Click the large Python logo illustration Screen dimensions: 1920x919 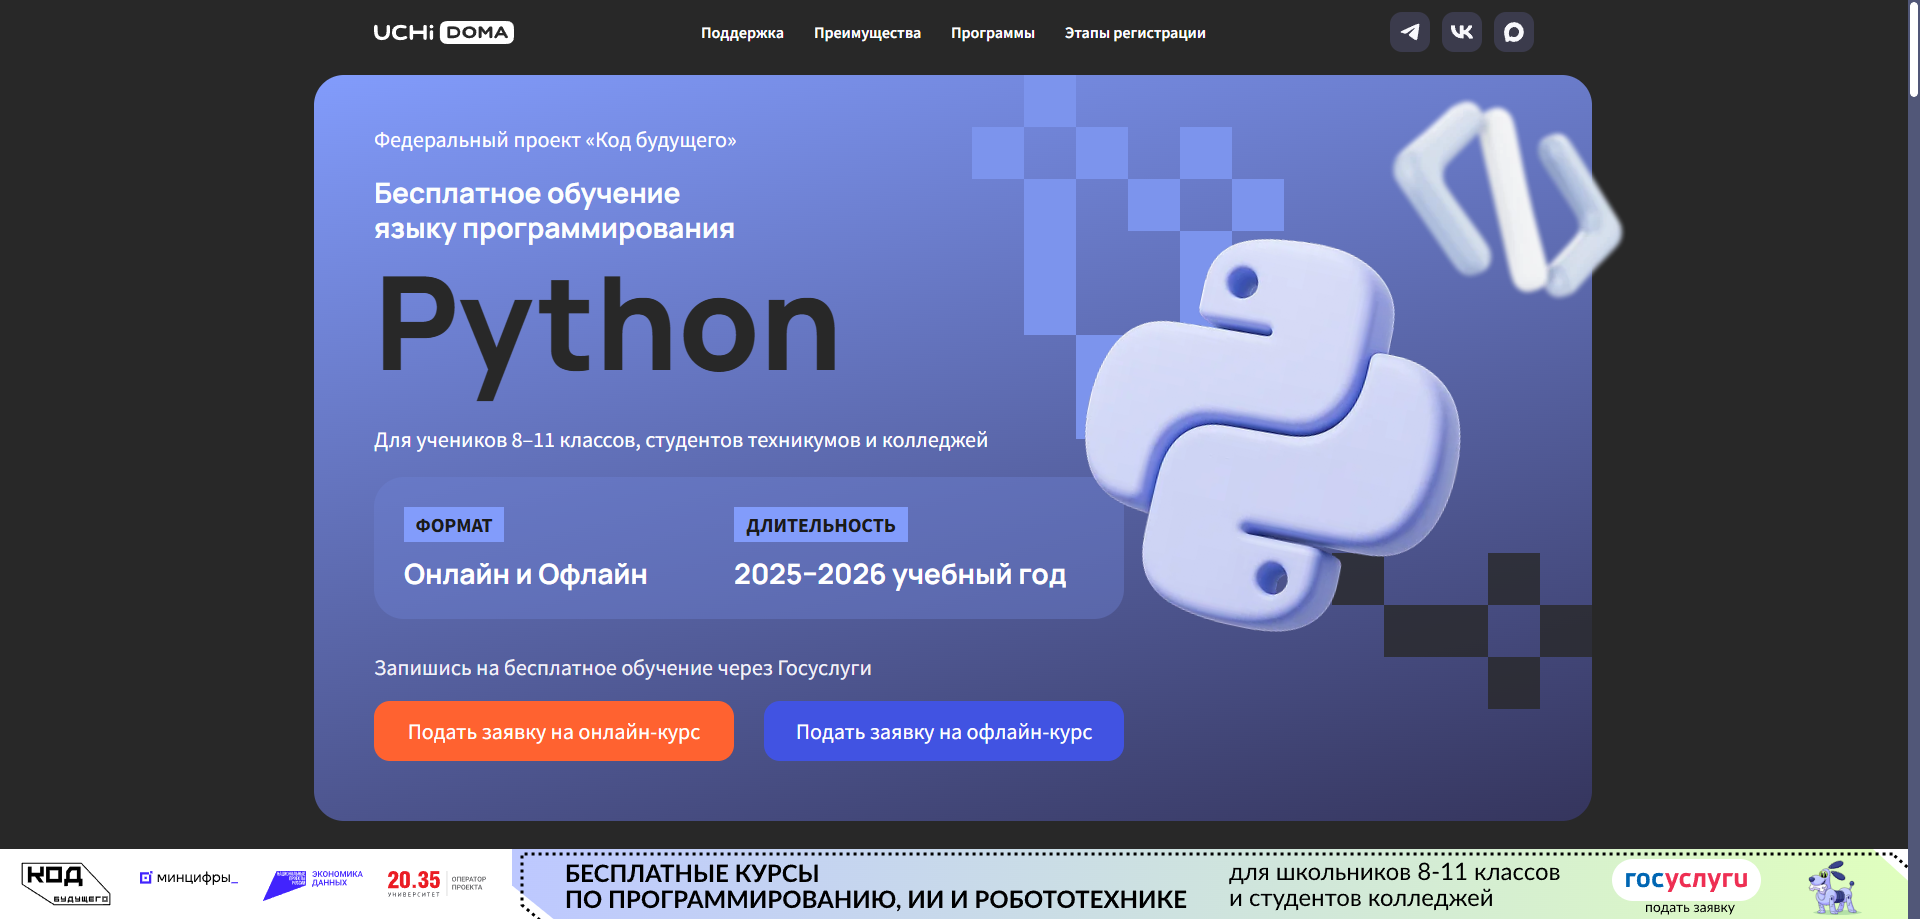1272,435
